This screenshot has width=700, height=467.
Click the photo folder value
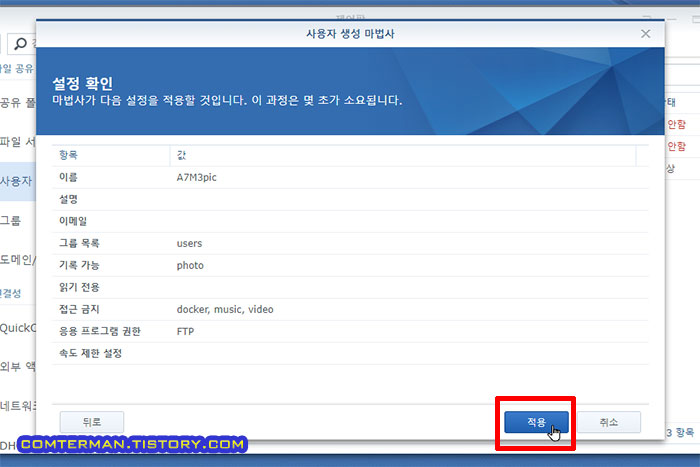point(190,265)
